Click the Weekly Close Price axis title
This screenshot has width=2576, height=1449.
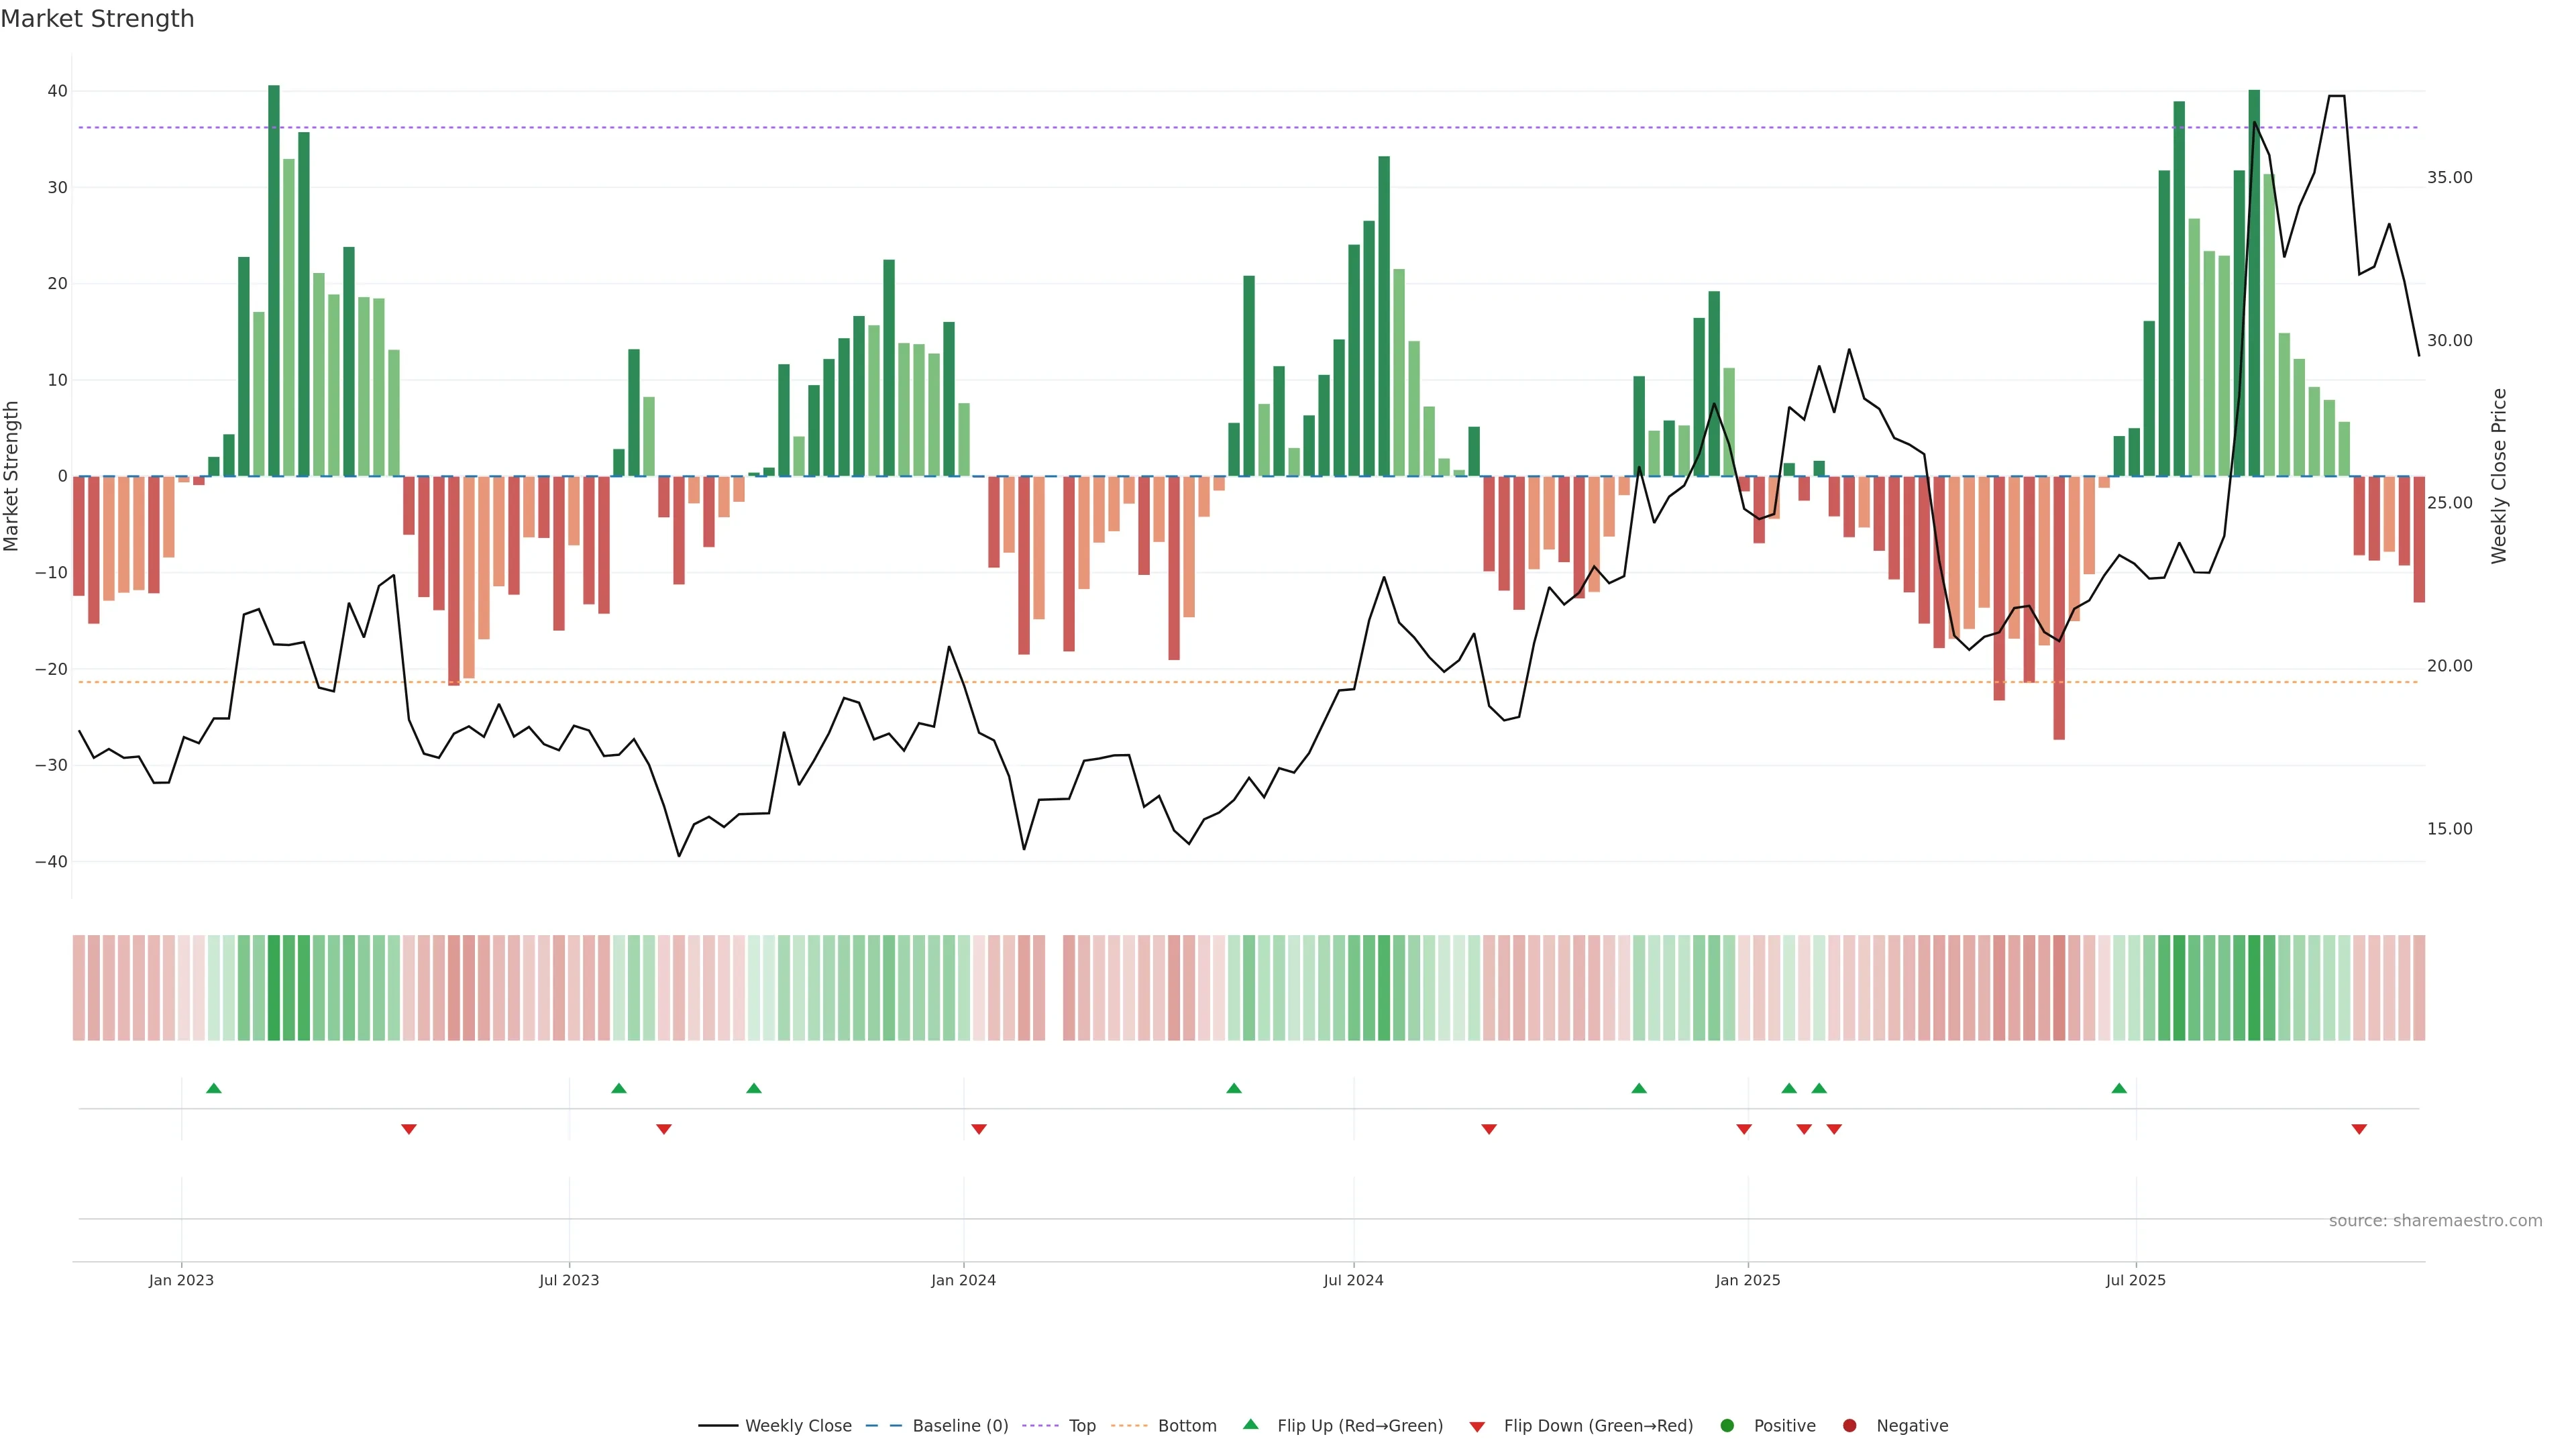click(x=2499, y=476)
